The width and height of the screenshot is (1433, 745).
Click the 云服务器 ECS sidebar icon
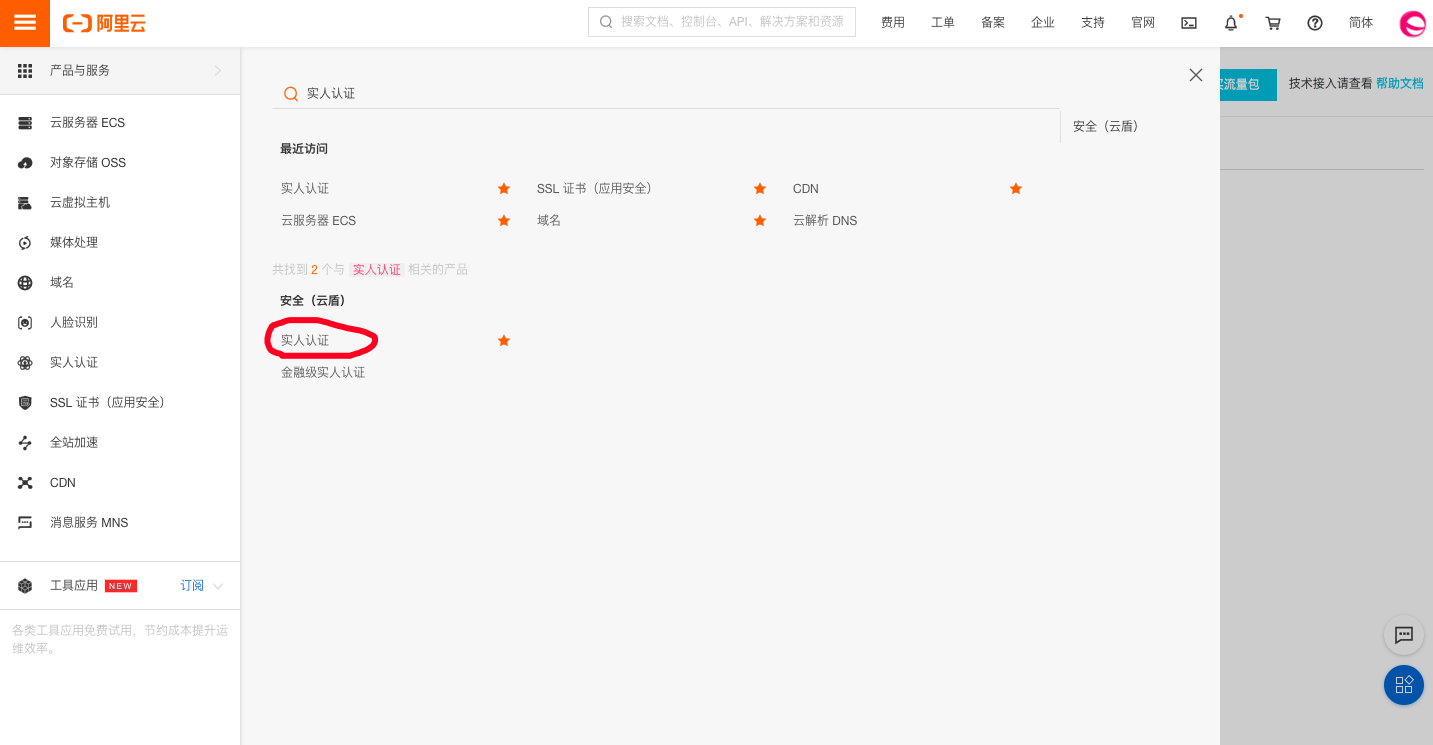pos(25,123)
